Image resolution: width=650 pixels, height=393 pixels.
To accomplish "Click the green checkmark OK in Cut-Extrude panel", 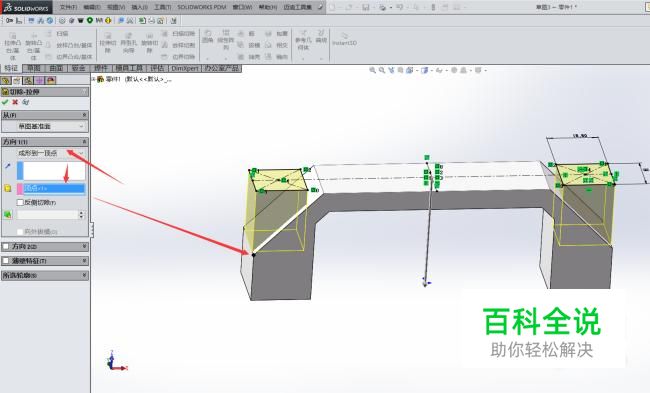I will pos(5,102).
